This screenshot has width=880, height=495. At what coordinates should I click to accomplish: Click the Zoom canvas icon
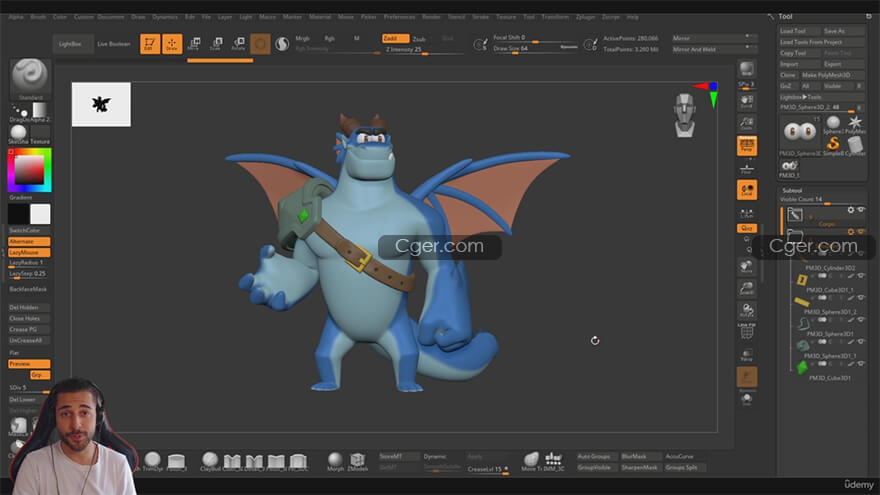746,123
